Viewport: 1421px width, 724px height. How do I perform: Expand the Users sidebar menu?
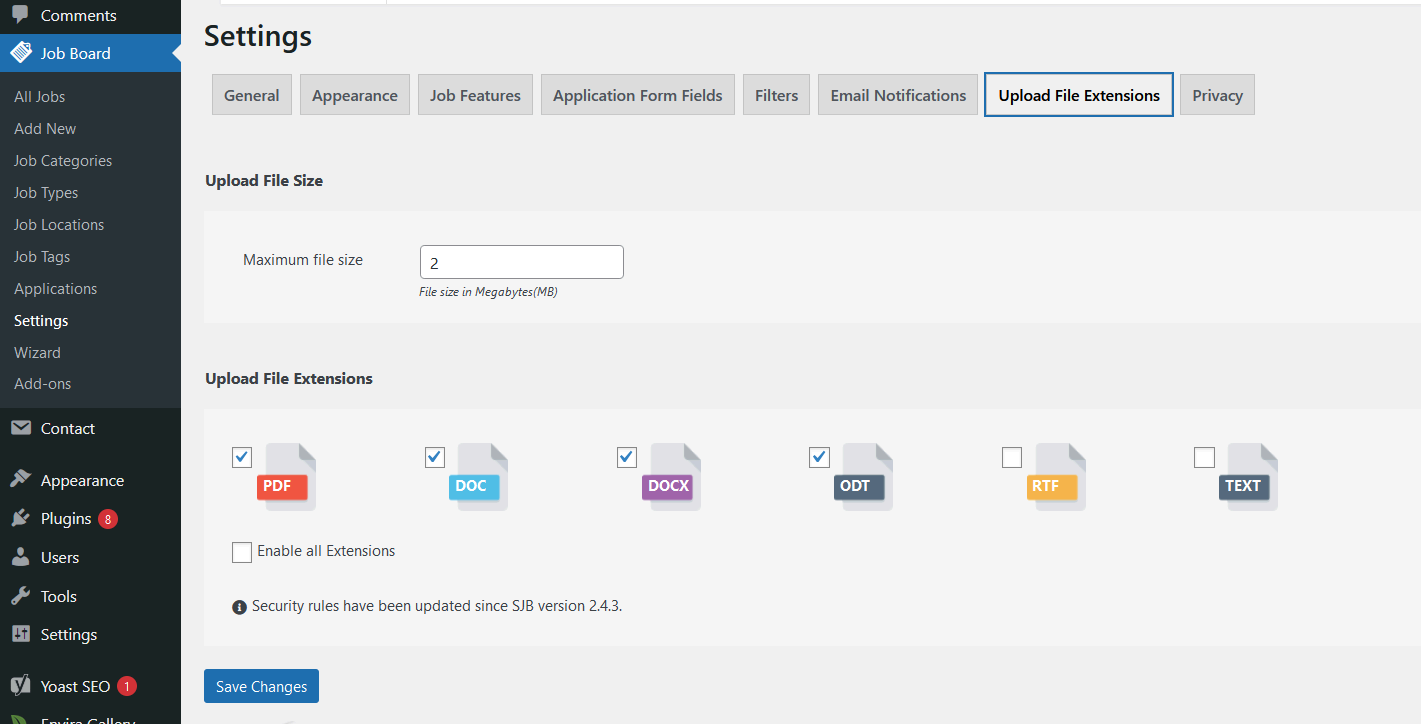[60, 558]
